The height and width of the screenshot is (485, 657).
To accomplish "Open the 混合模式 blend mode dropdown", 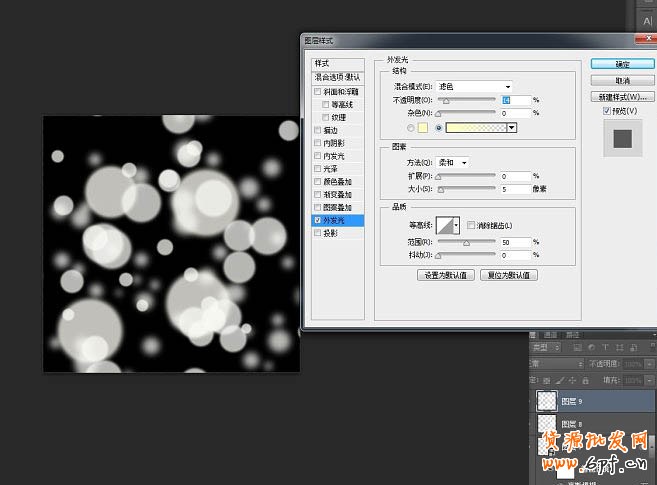I will coord(474,87).
